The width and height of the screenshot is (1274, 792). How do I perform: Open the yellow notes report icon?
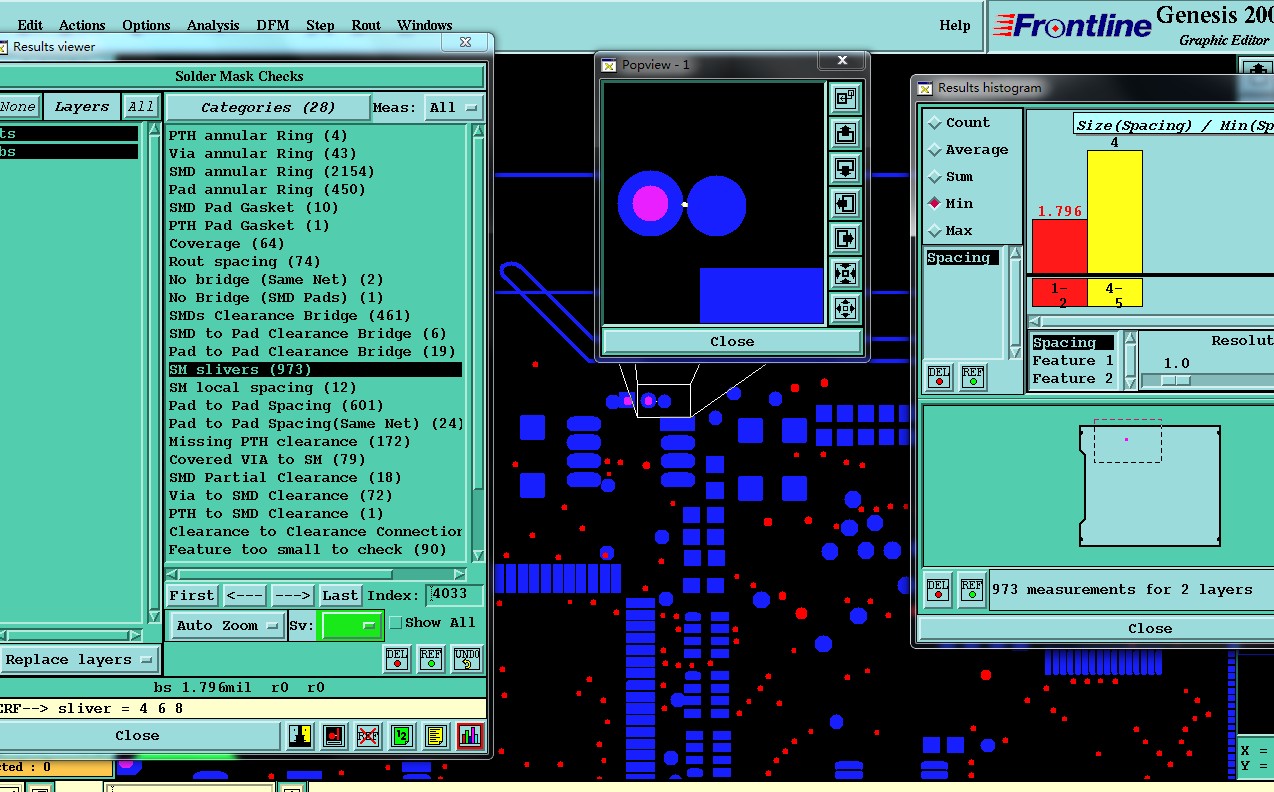pos(436,736)
